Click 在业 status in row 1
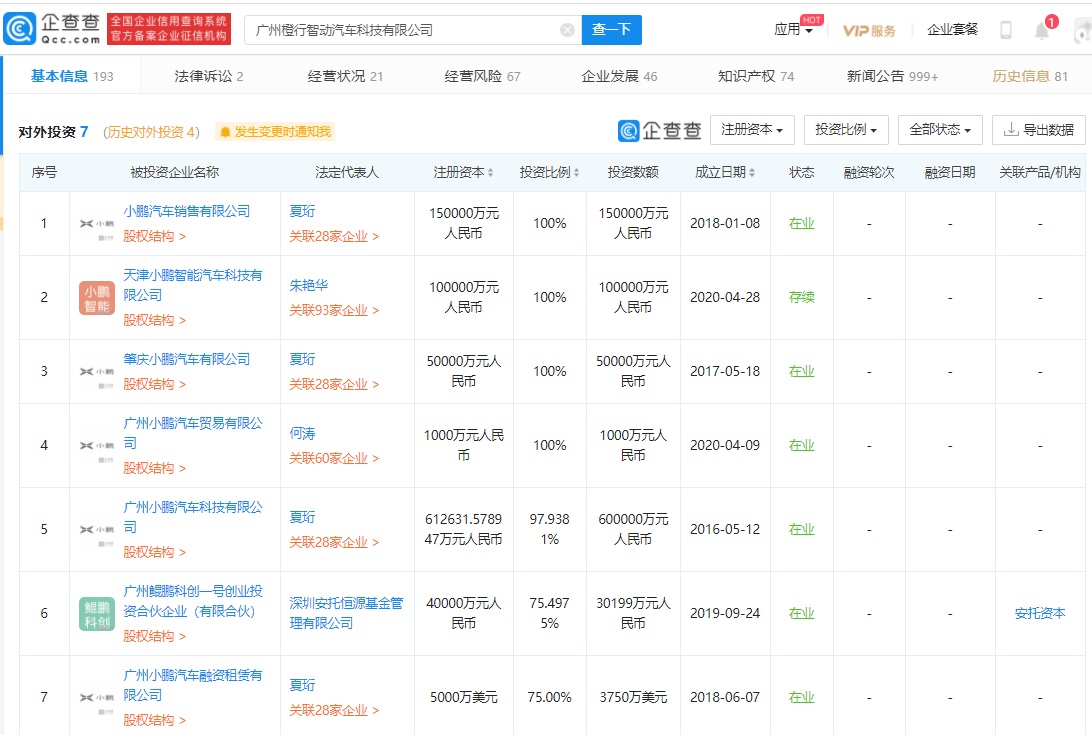 click(802, 224)
